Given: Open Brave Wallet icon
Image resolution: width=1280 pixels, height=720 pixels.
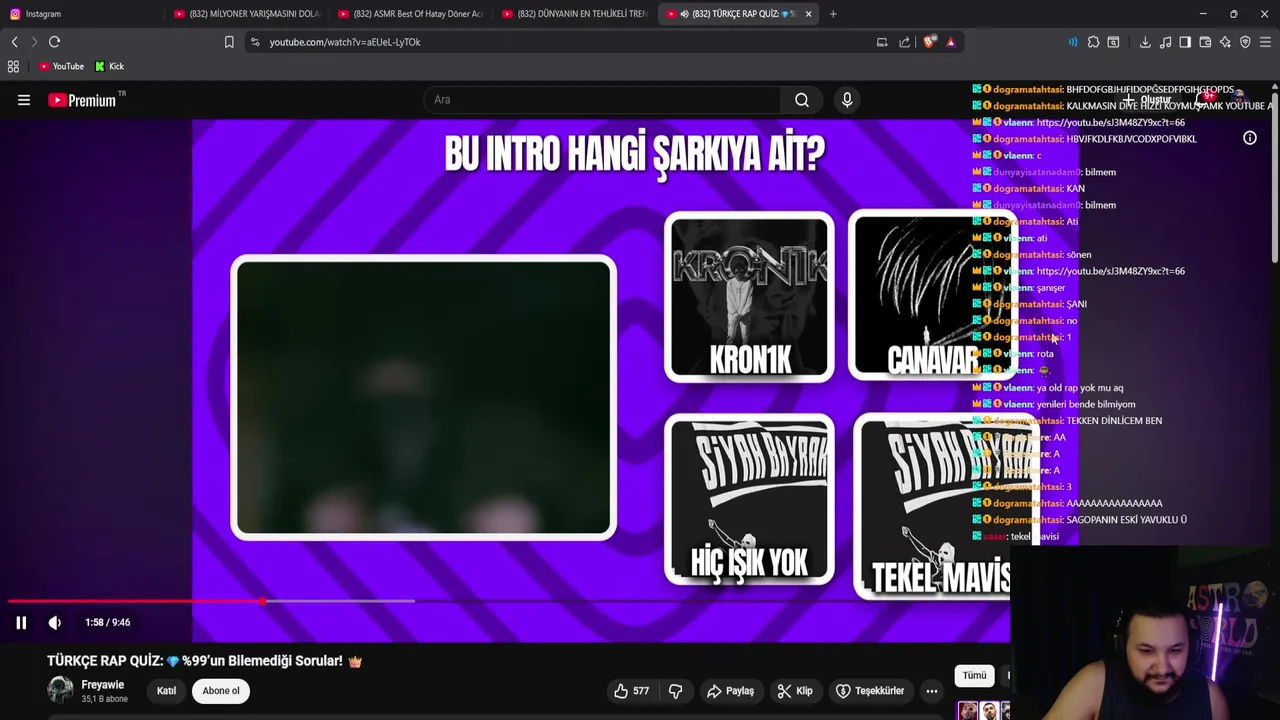Looking at the screenshot, I should [1205, 42].
